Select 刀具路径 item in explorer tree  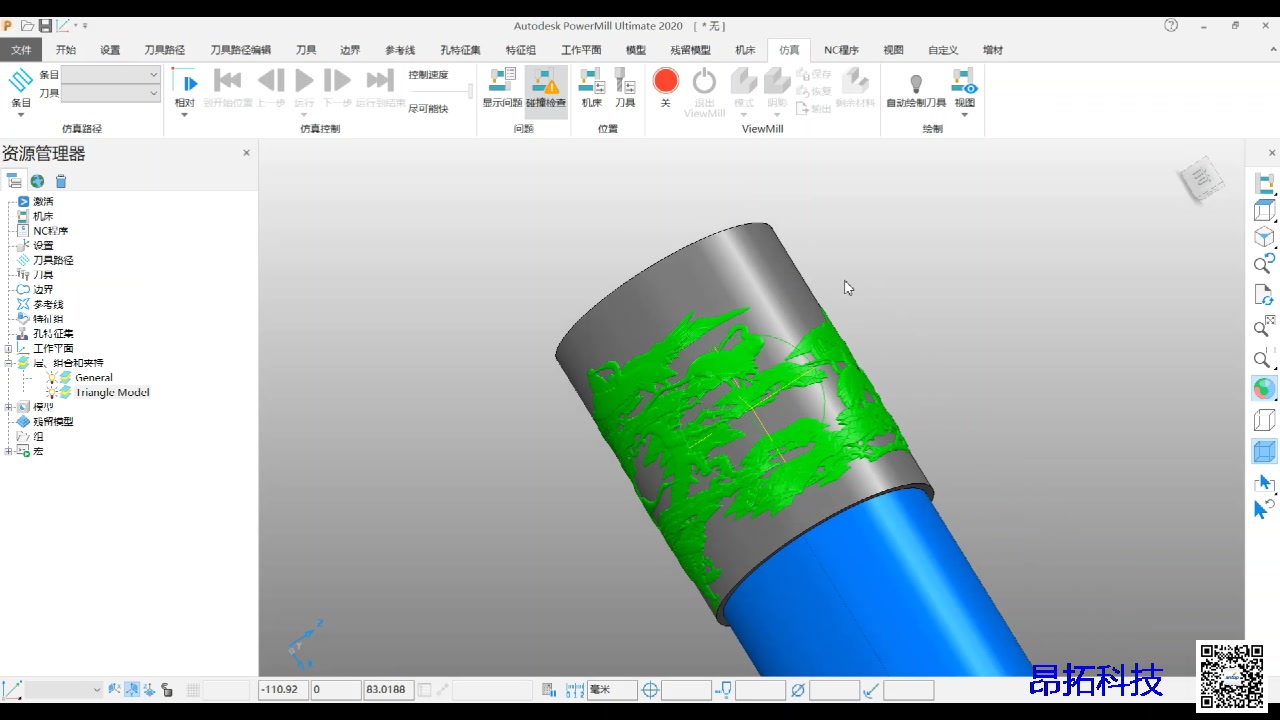(53, 260)
